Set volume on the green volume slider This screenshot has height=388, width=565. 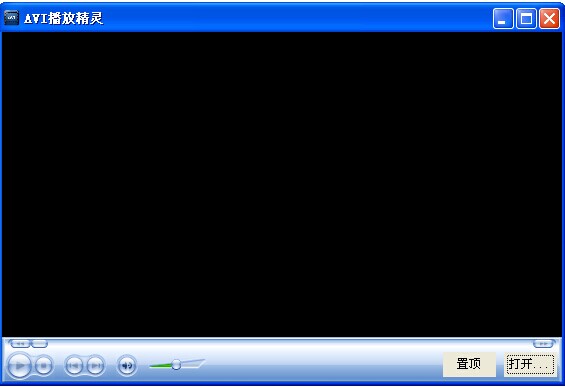click(x=177, y=364)
